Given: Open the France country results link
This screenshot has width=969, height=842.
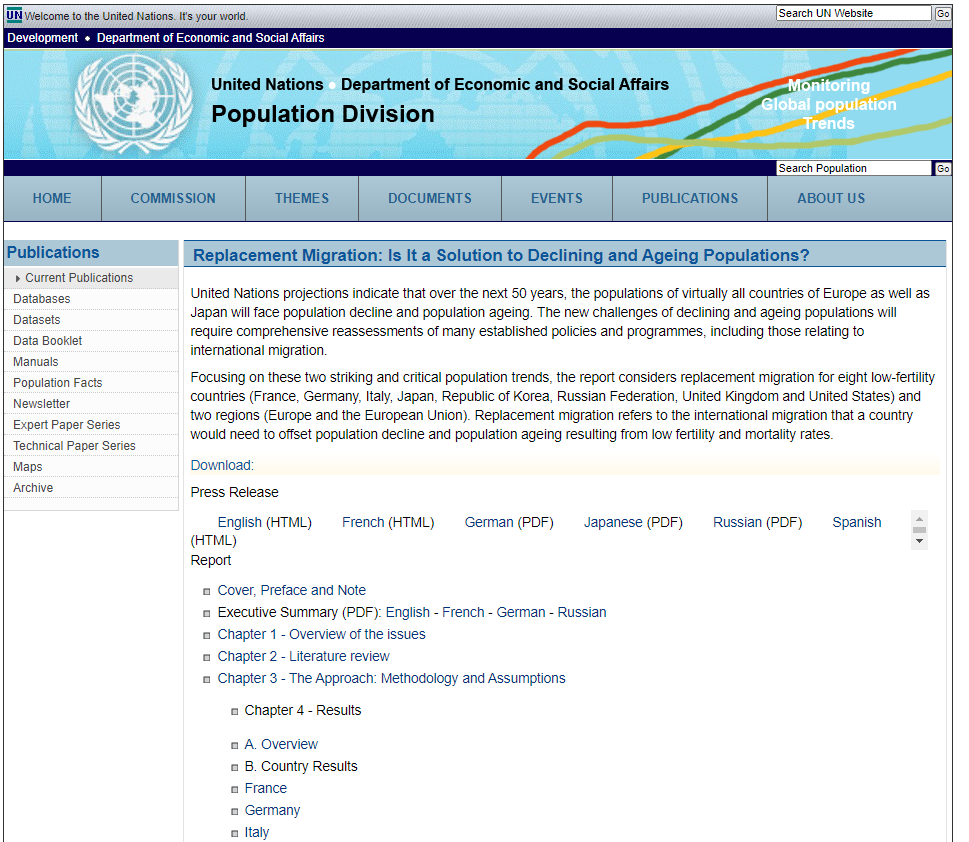Looking at the screenshot, I should [266, 789].
